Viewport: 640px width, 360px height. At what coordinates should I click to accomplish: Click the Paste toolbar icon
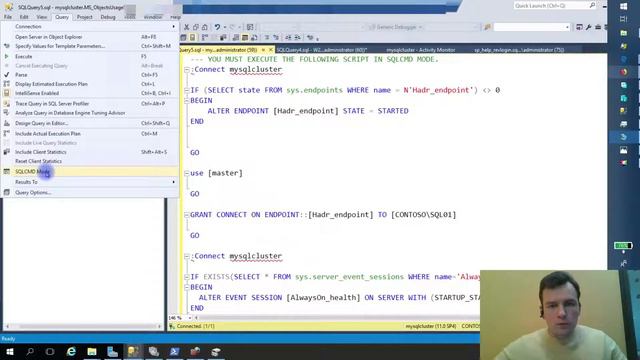204,27
